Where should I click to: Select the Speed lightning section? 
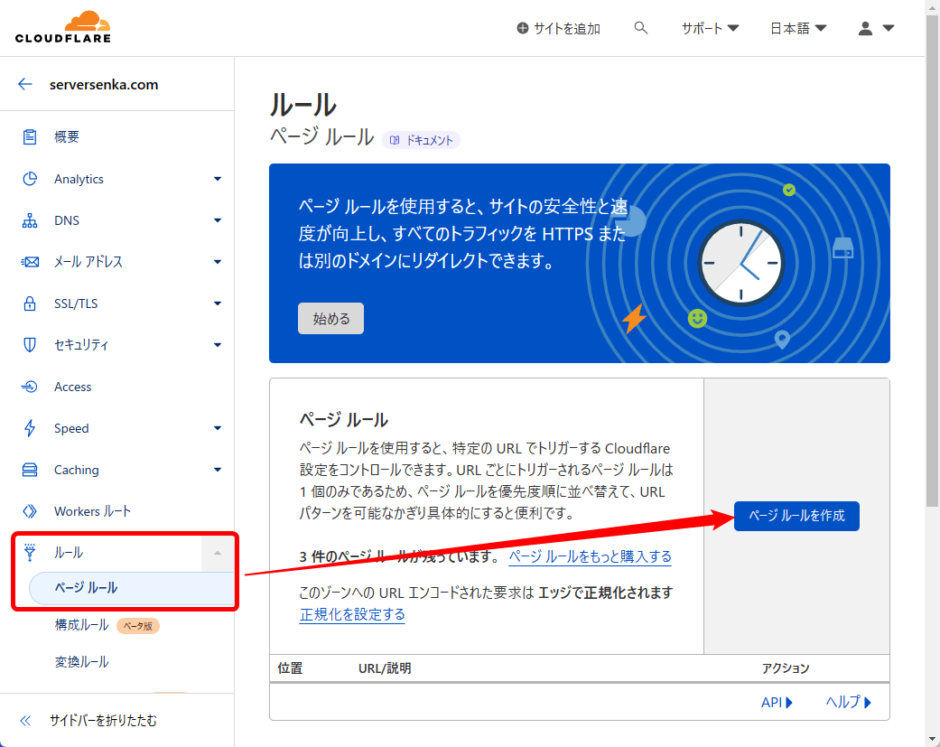tap(70, 428)
